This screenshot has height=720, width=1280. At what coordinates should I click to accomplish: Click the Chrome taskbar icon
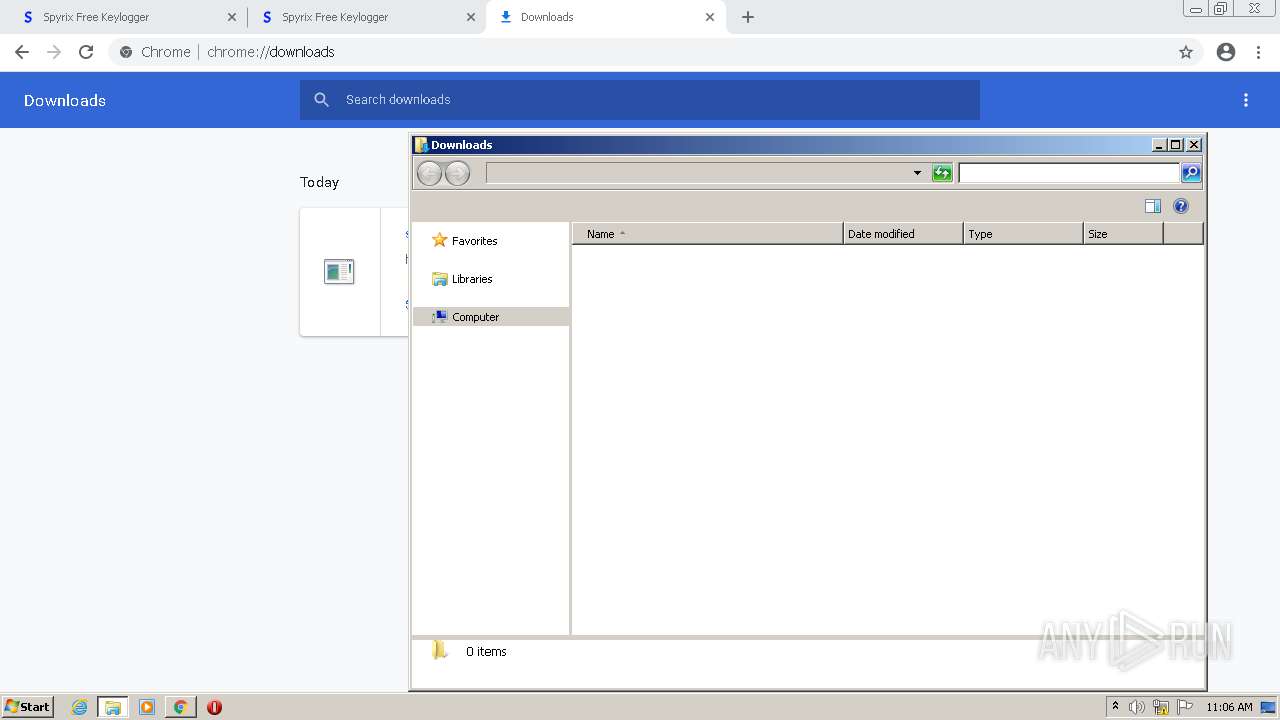[180, 707]
